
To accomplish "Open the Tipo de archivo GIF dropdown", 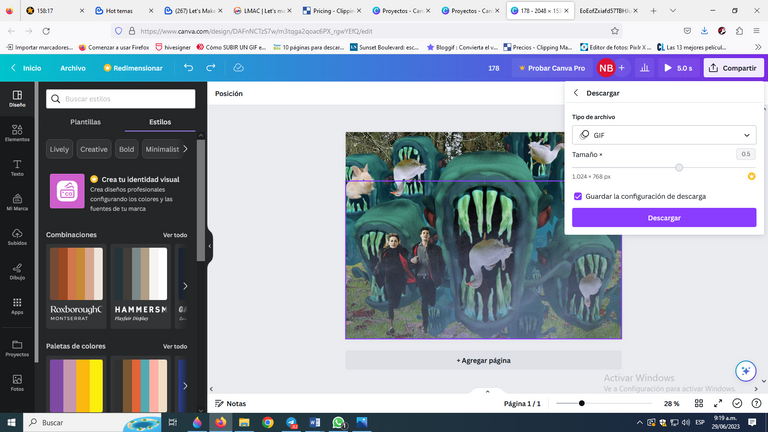I will point(664,135).
